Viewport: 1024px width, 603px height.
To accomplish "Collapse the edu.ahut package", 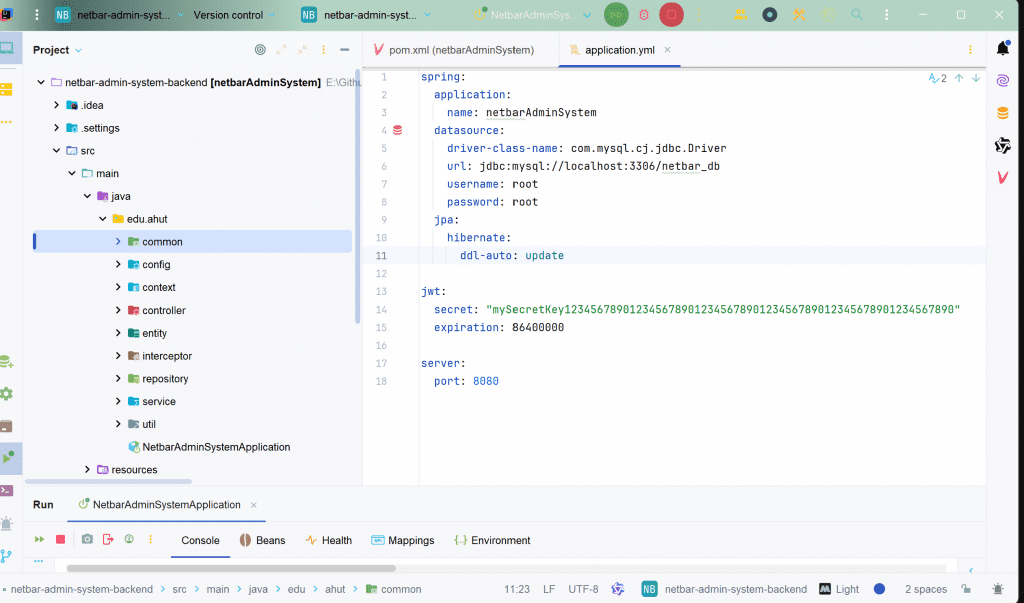I will pyautogui.click(x=103, y=219).
